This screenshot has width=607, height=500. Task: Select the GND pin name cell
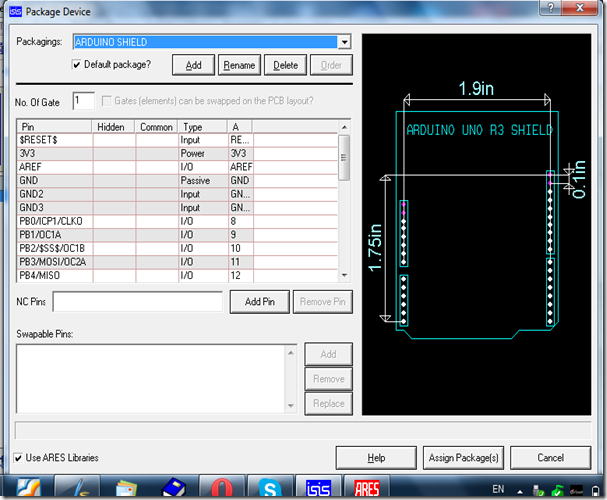click(x=54, y=181)
